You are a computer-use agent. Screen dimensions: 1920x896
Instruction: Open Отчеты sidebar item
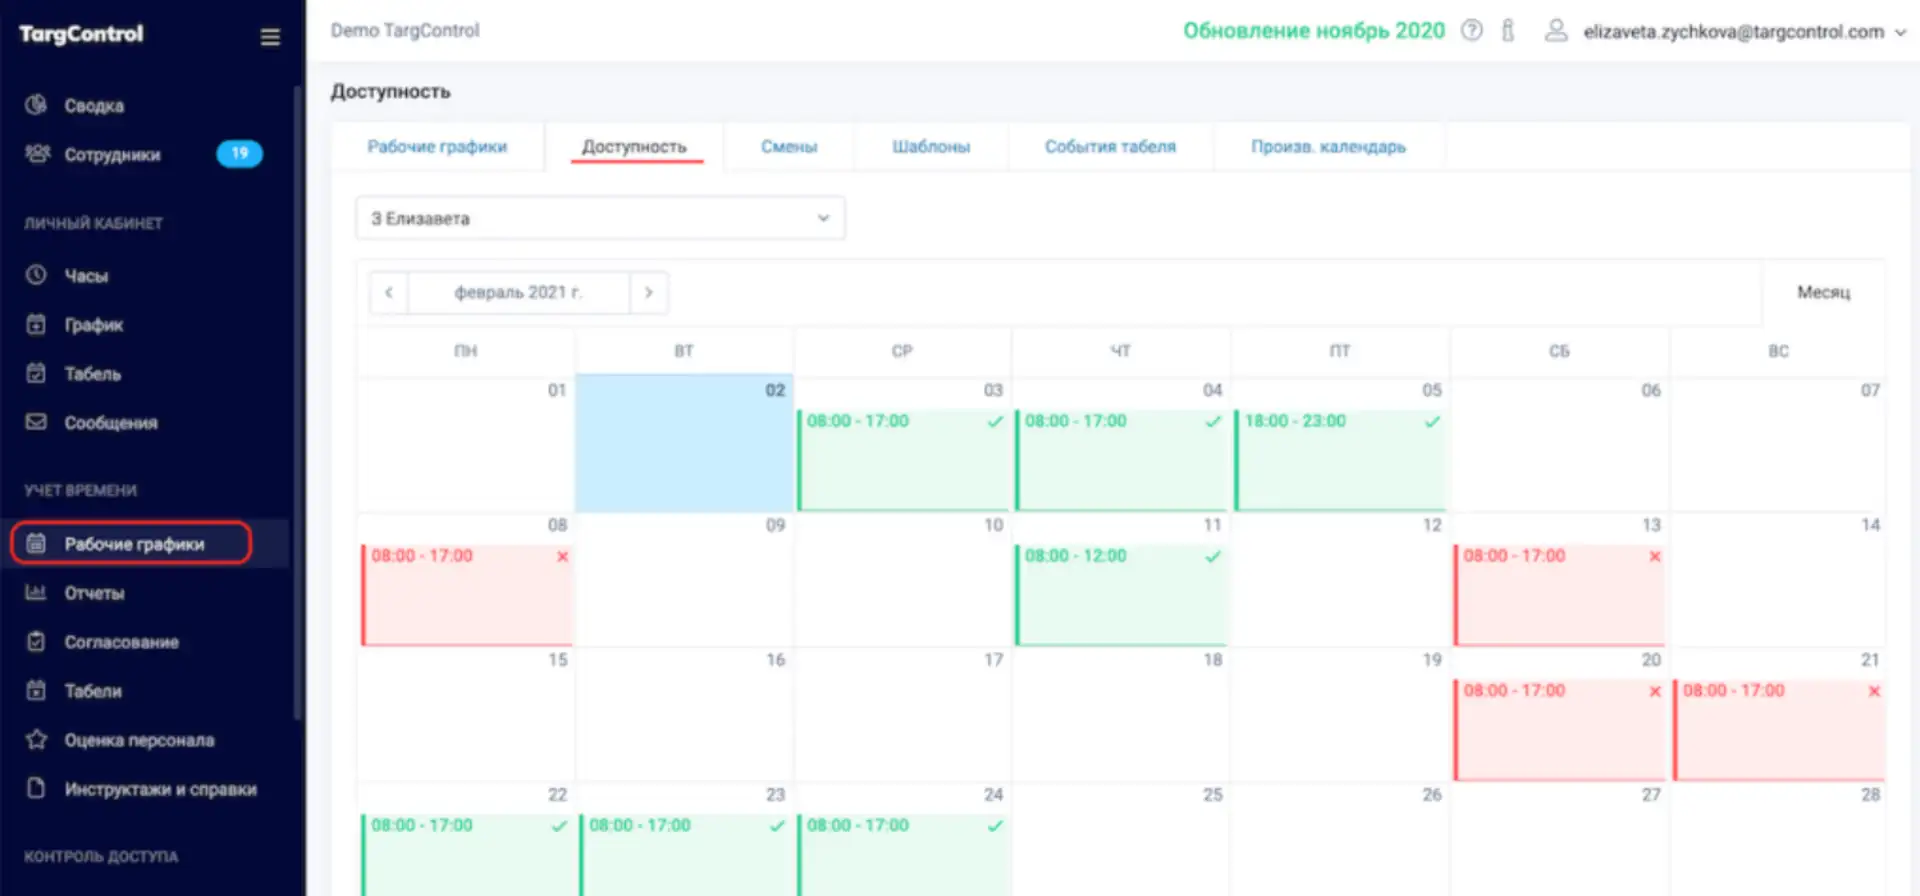[144, 592]
